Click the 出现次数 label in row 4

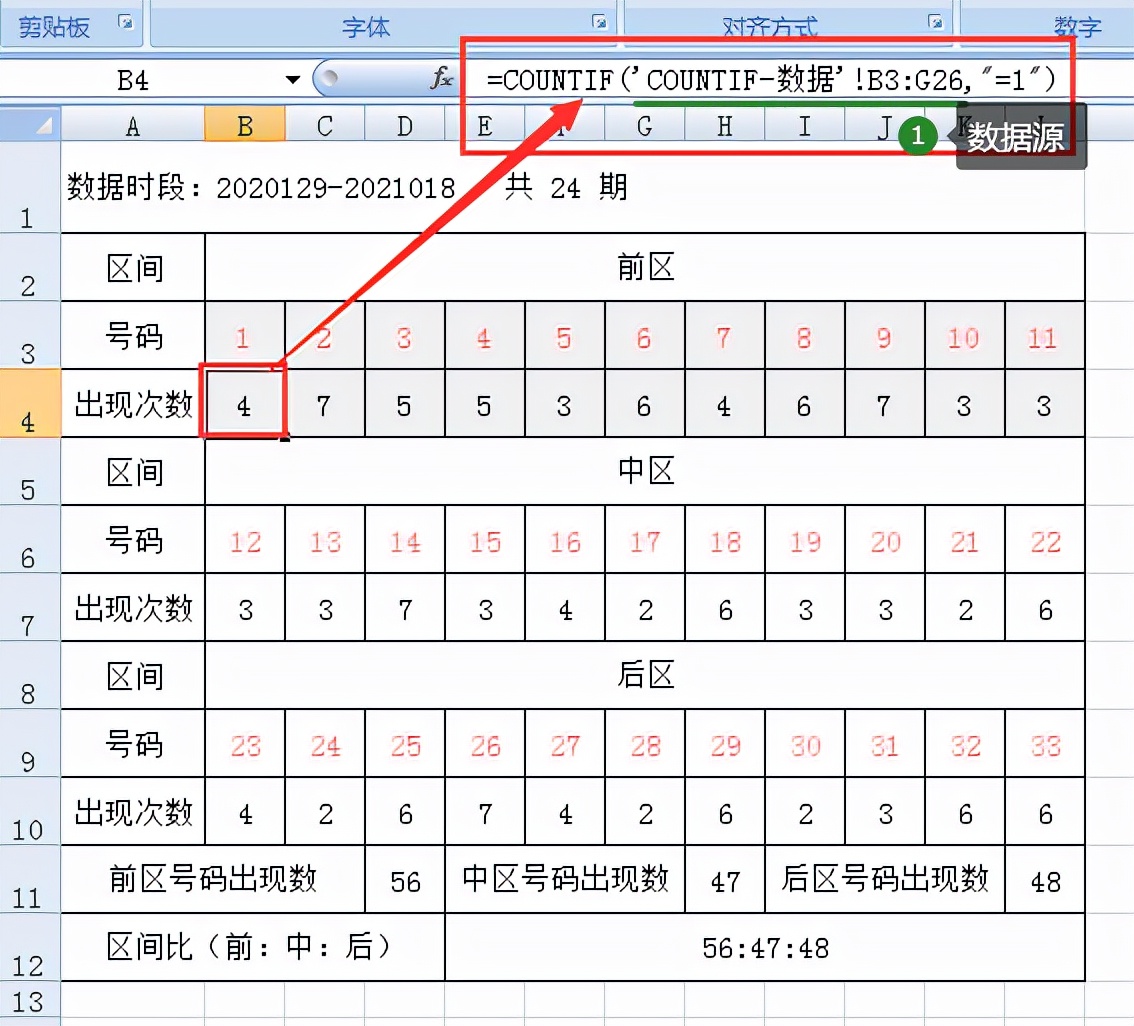click(133, 403)
